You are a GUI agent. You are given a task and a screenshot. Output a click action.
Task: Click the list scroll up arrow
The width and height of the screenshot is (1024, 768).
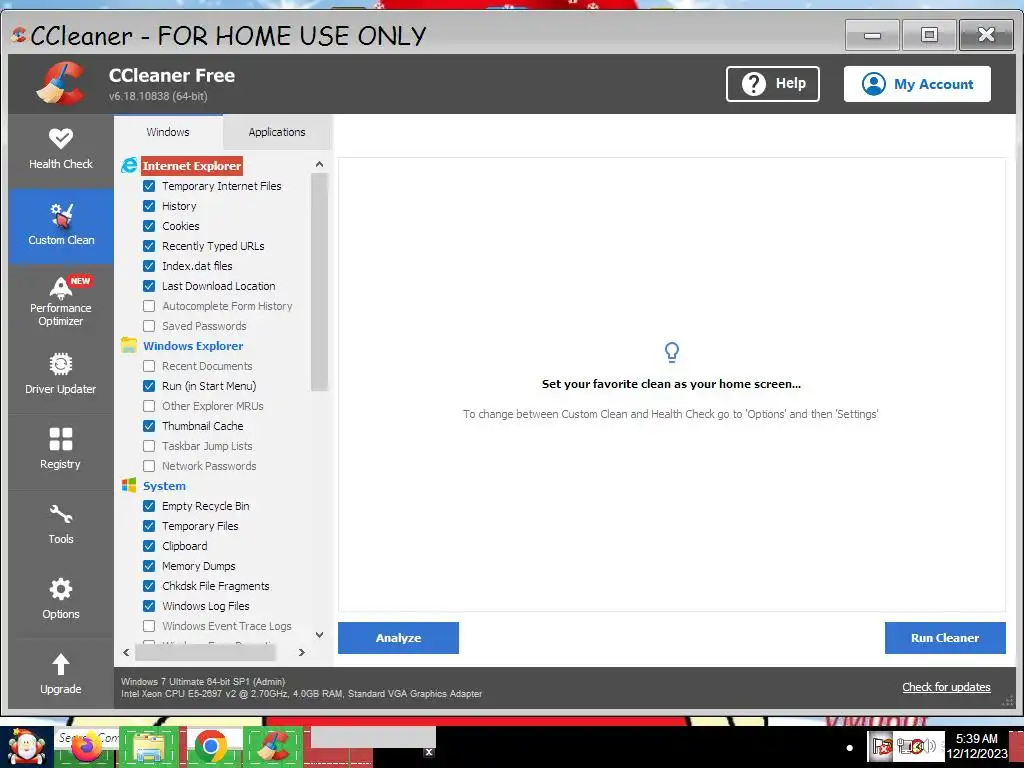319,164
